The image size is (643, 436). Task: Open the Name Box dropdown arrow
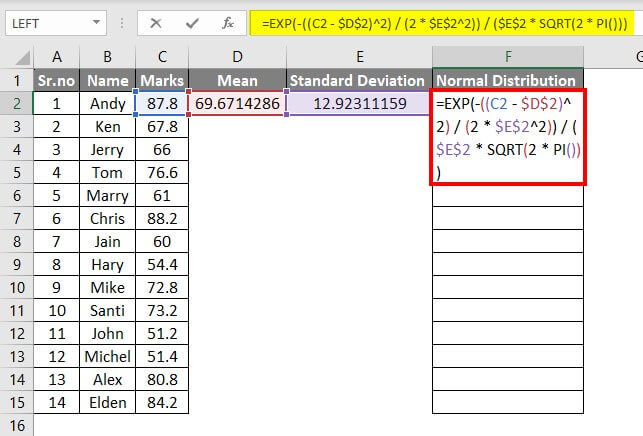[x=96, y=22]
